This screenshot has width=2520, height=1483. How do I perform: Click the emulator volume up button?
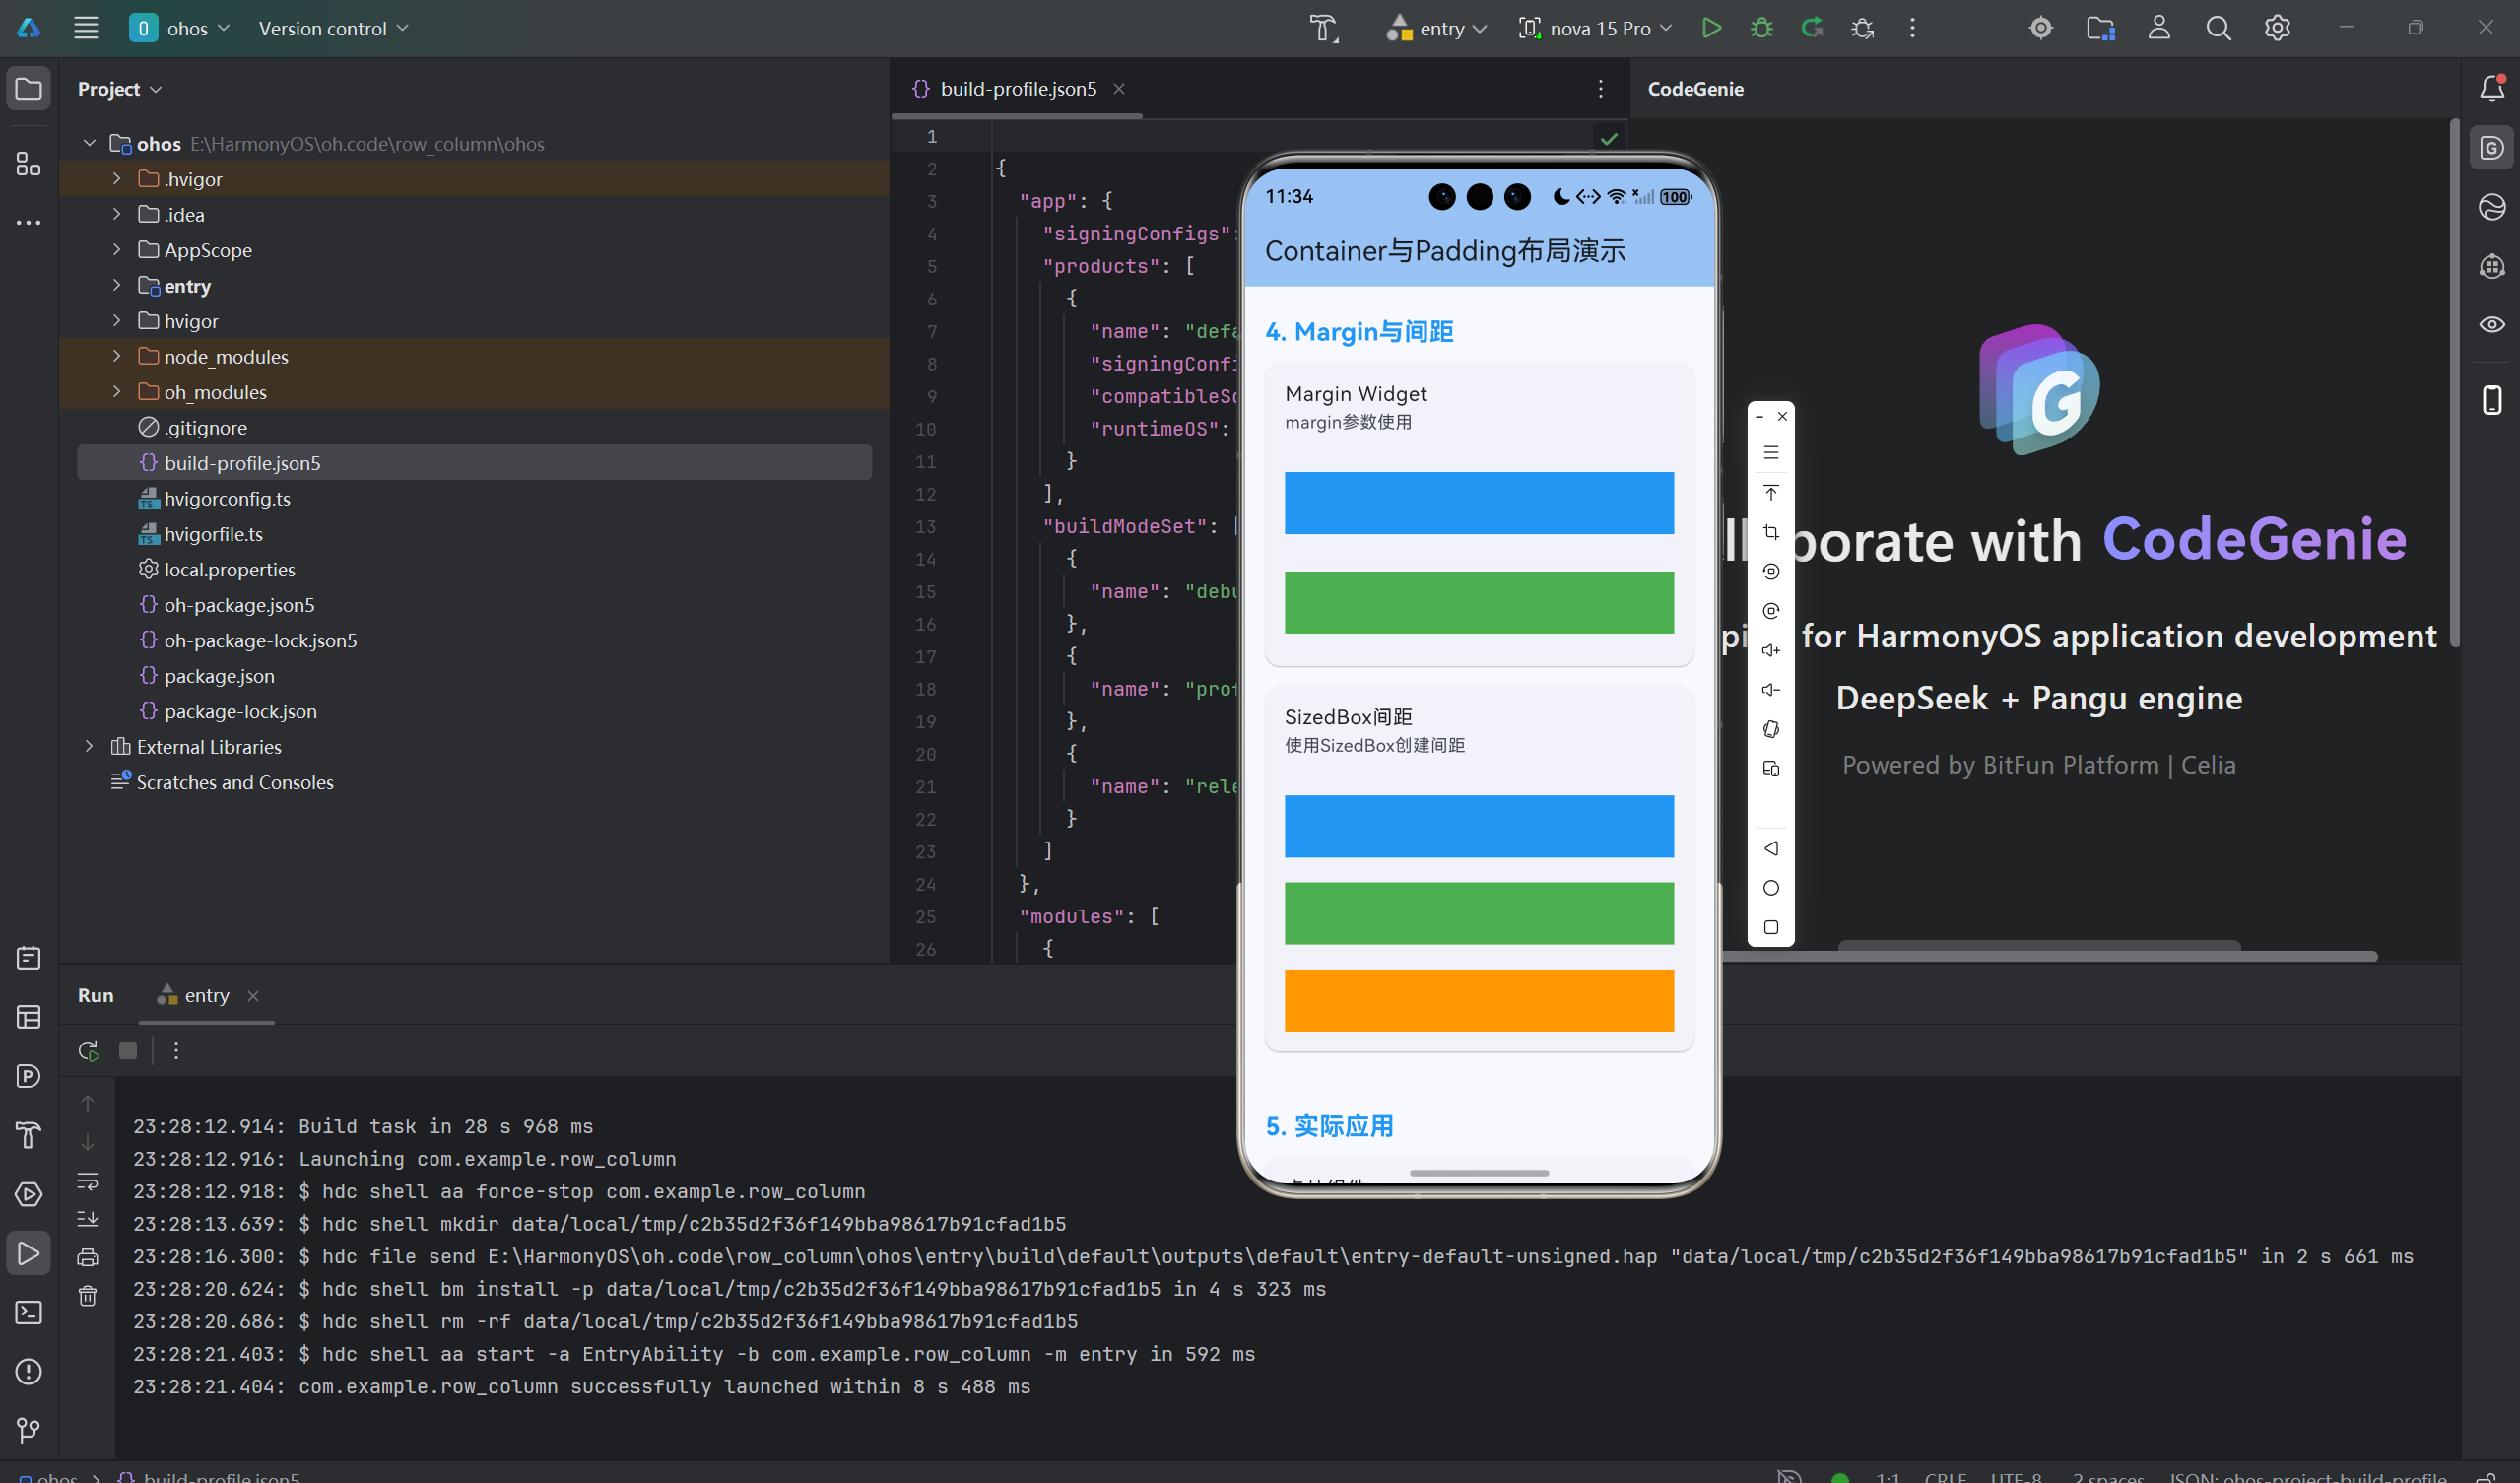point(1770,650)
